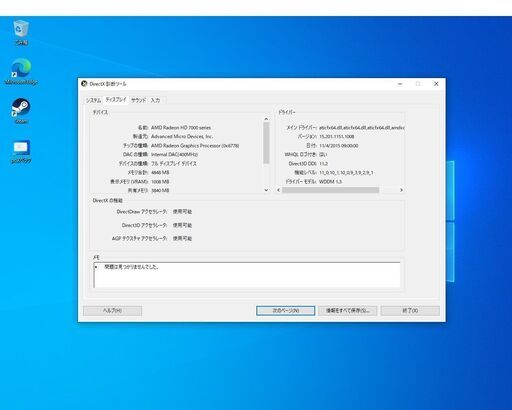Minimize the DirectX 診断ツール window
Image resolution: width=512 pixels, height=410 pixels.
point(400,84)
